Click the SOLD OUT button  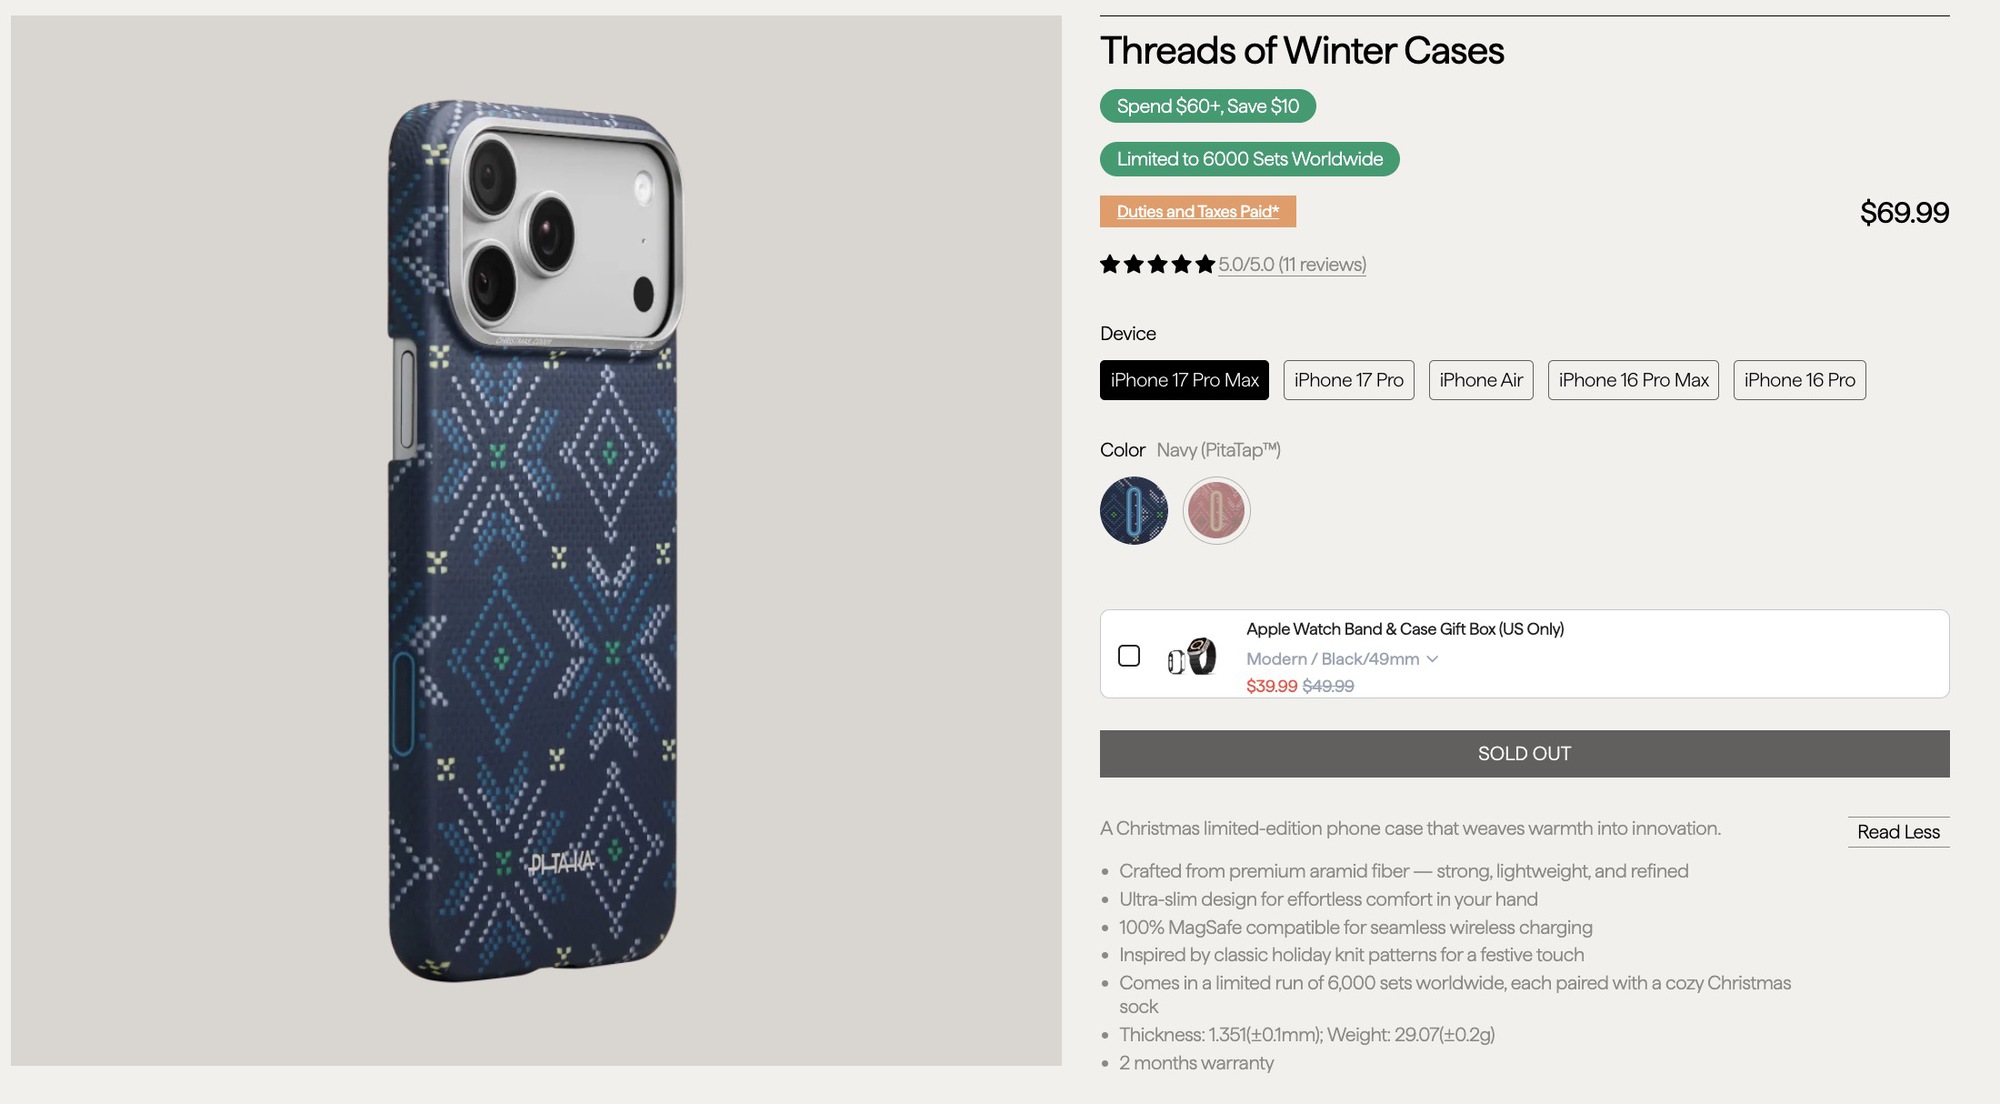pos(1524,754)
